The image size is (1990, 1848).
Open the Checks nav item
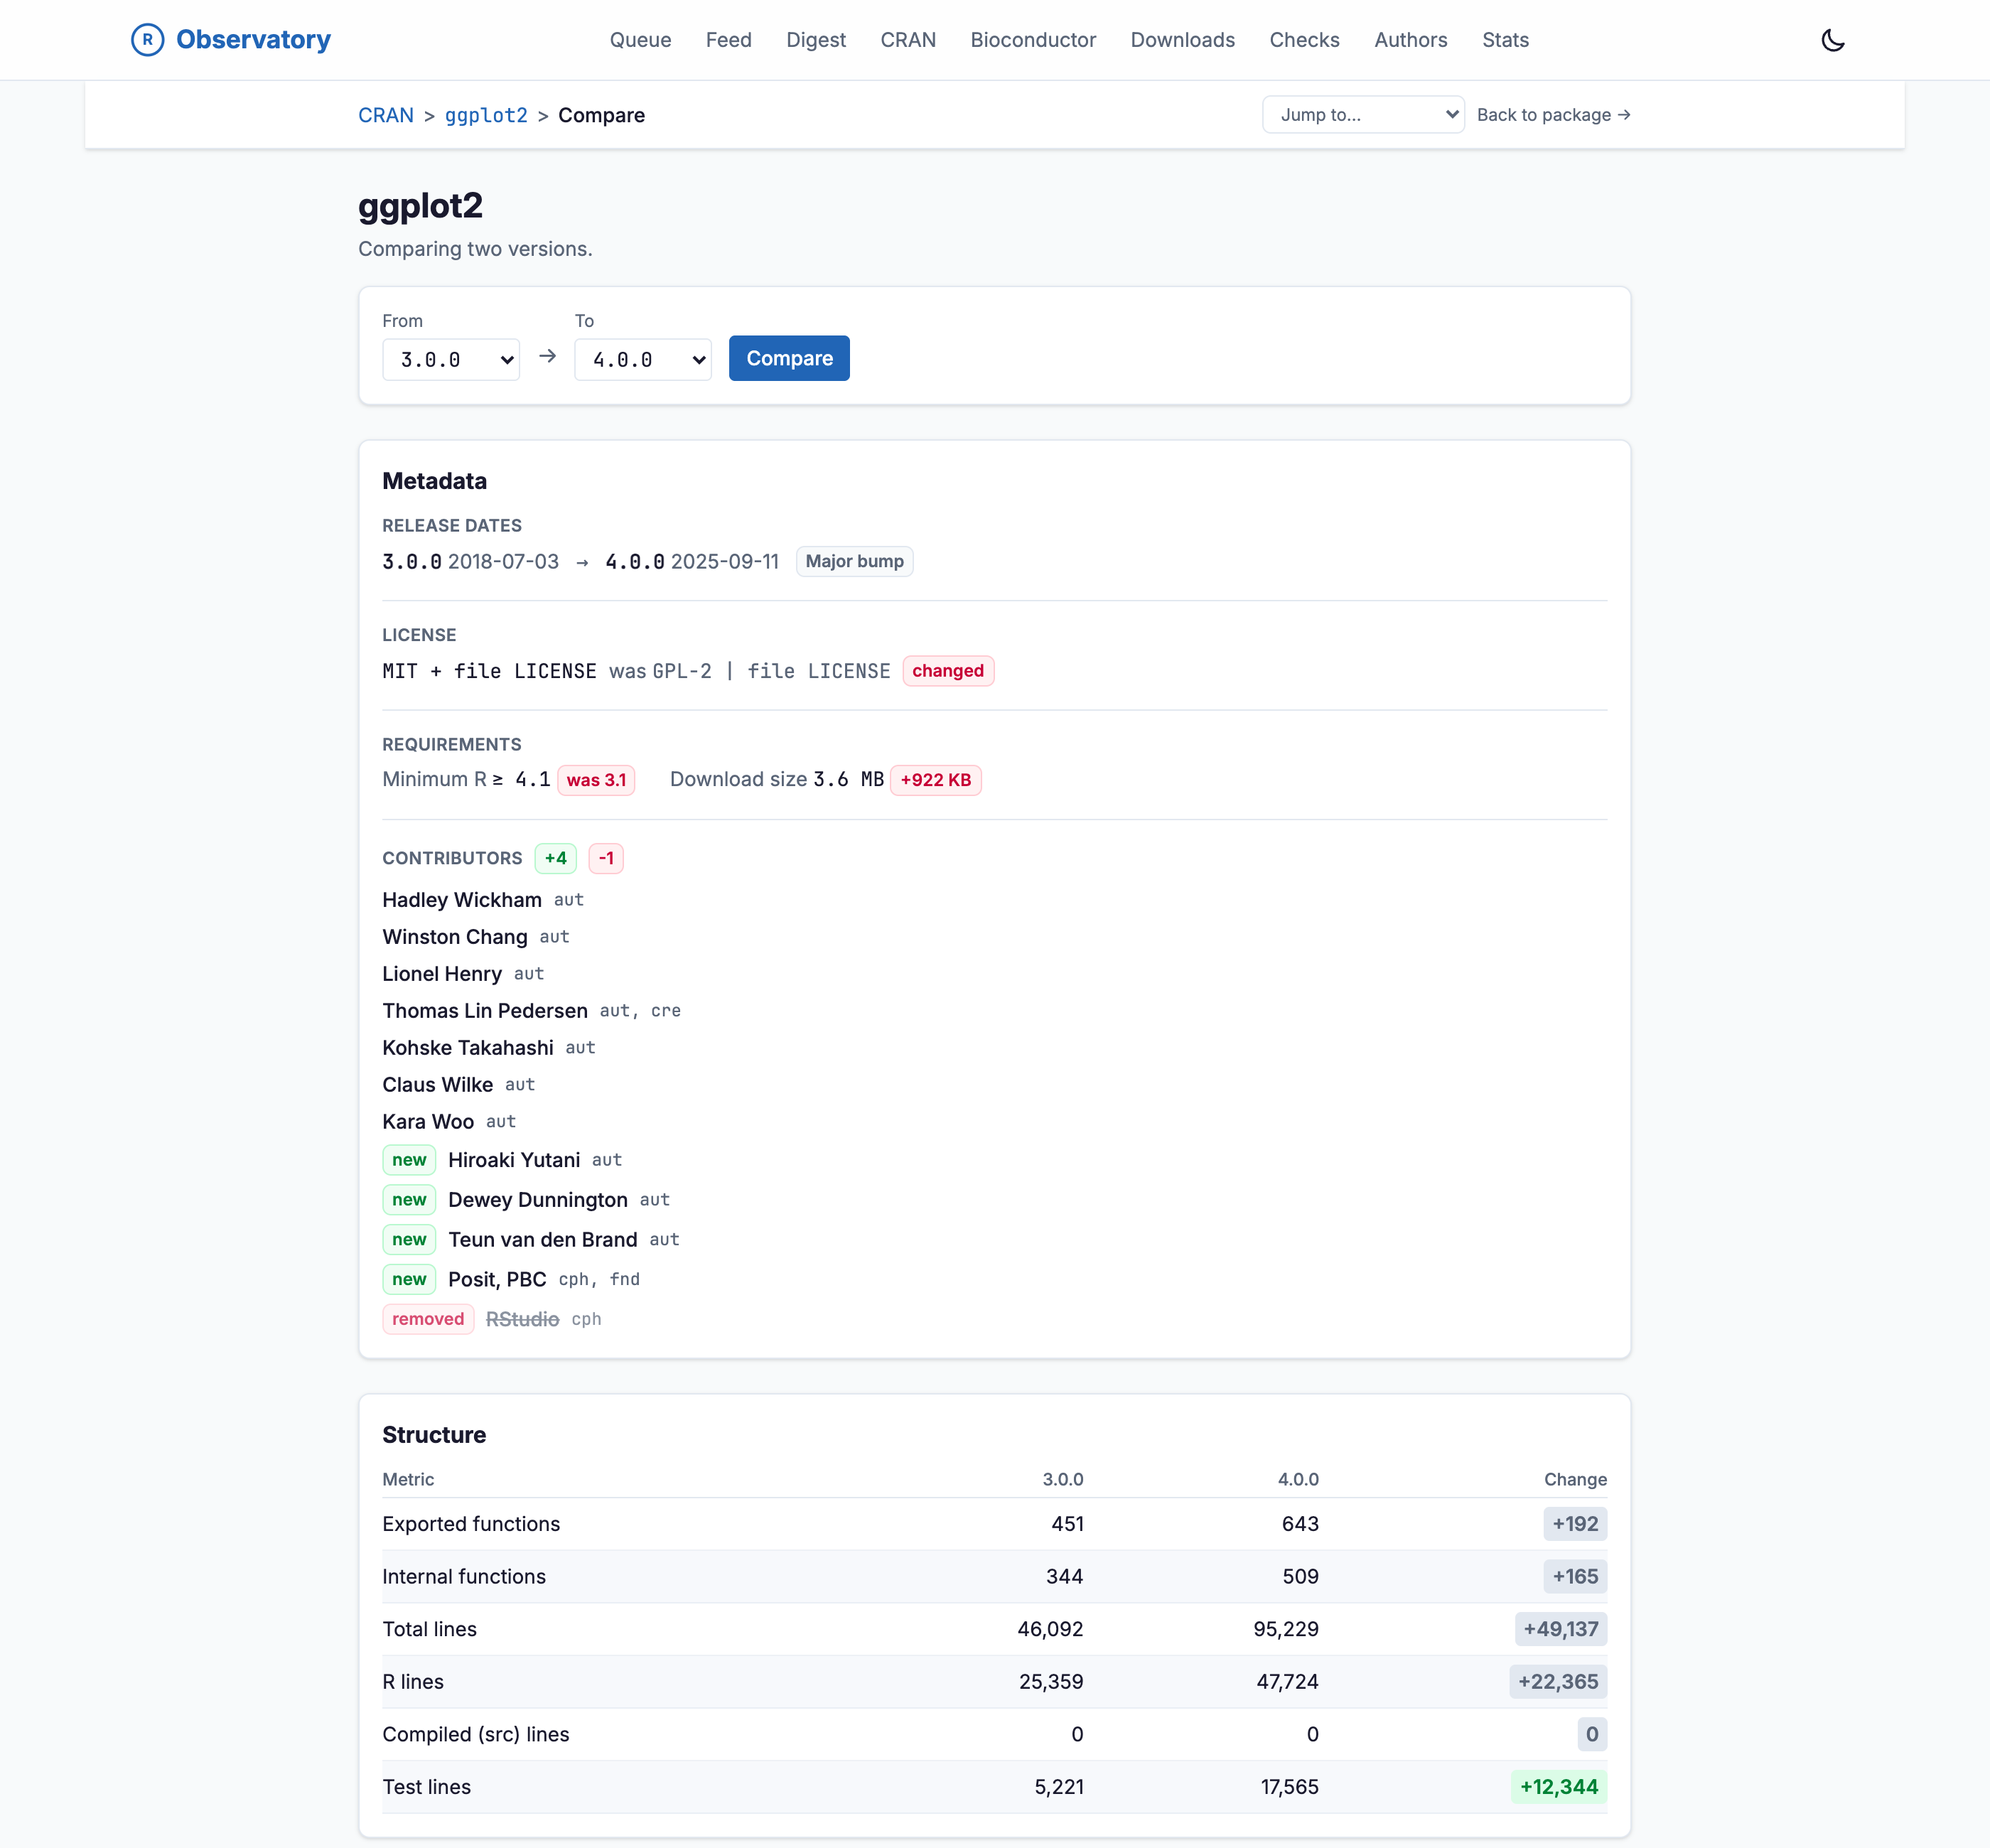coord(1304,40)
